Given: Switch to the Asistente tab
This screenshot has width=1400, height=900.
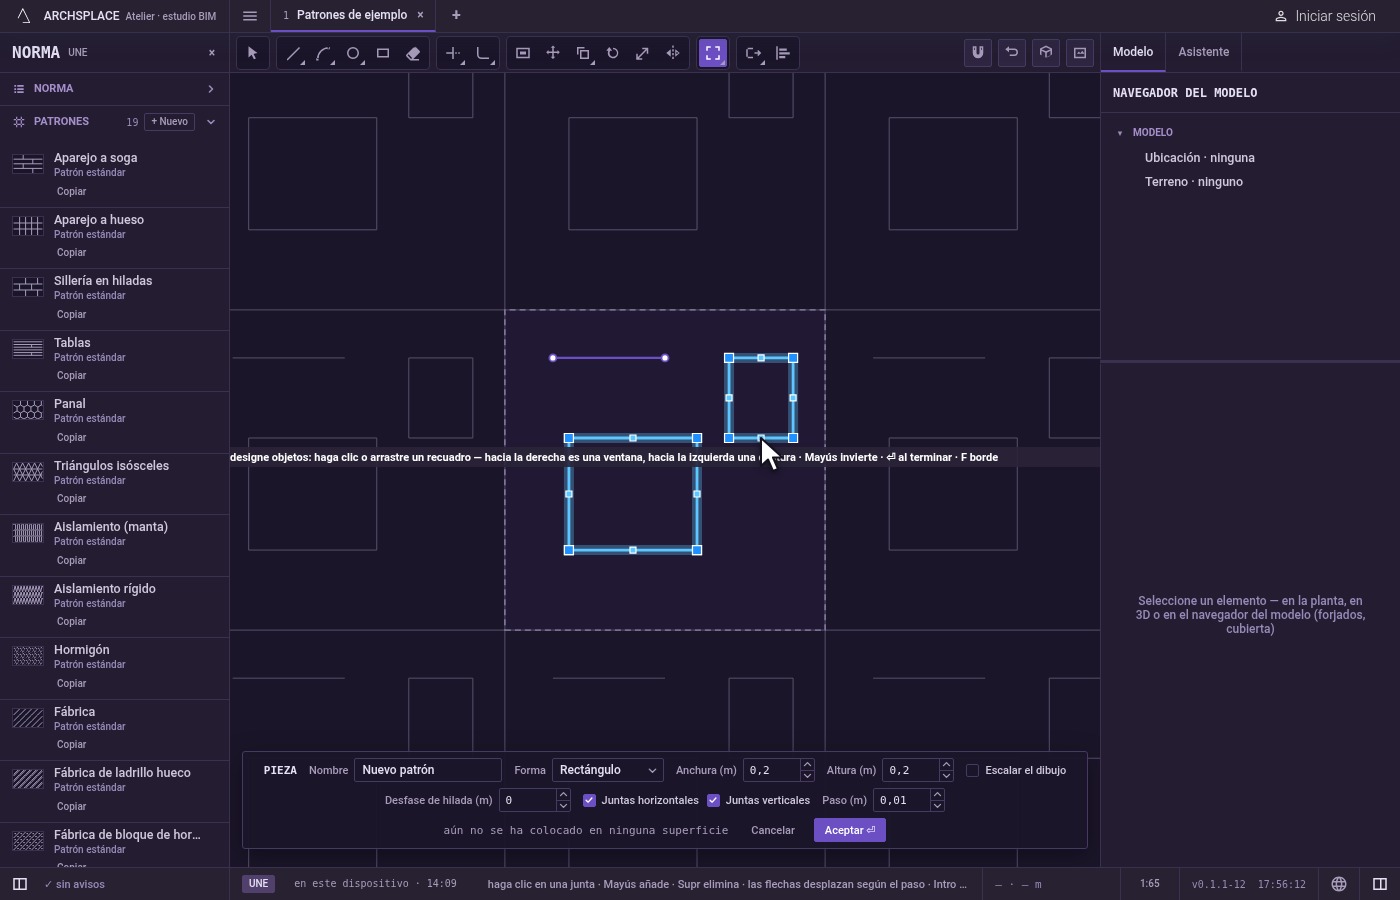Looking at the screenshot, I should click(x=1203, y=52).
